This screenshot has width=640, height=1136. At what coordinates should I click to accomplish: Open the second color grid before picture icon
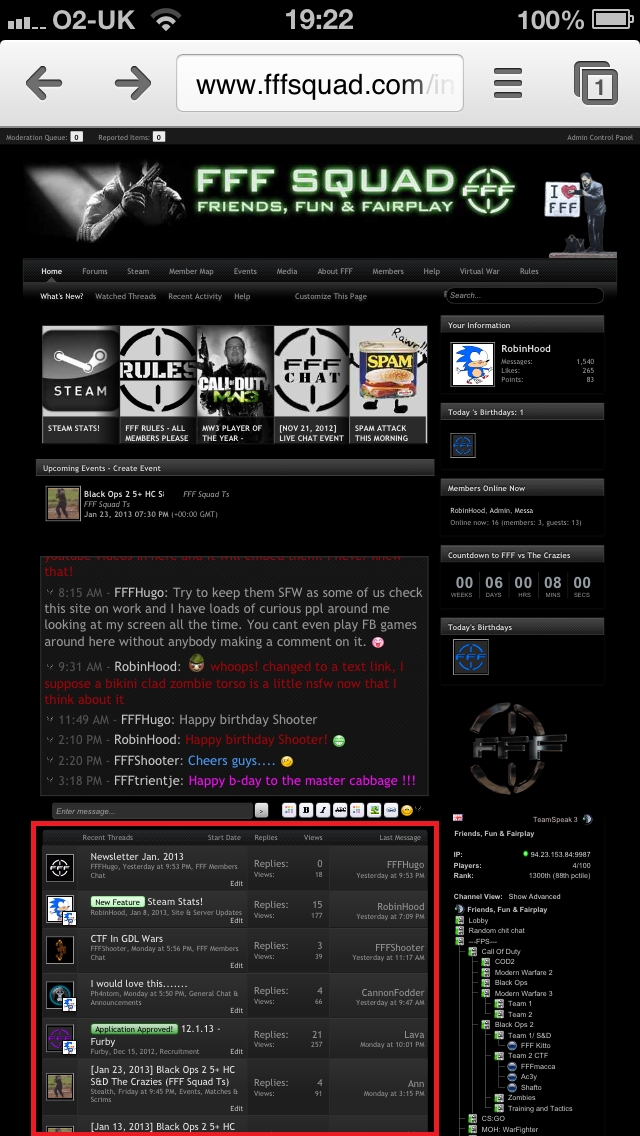pos(357,810)
